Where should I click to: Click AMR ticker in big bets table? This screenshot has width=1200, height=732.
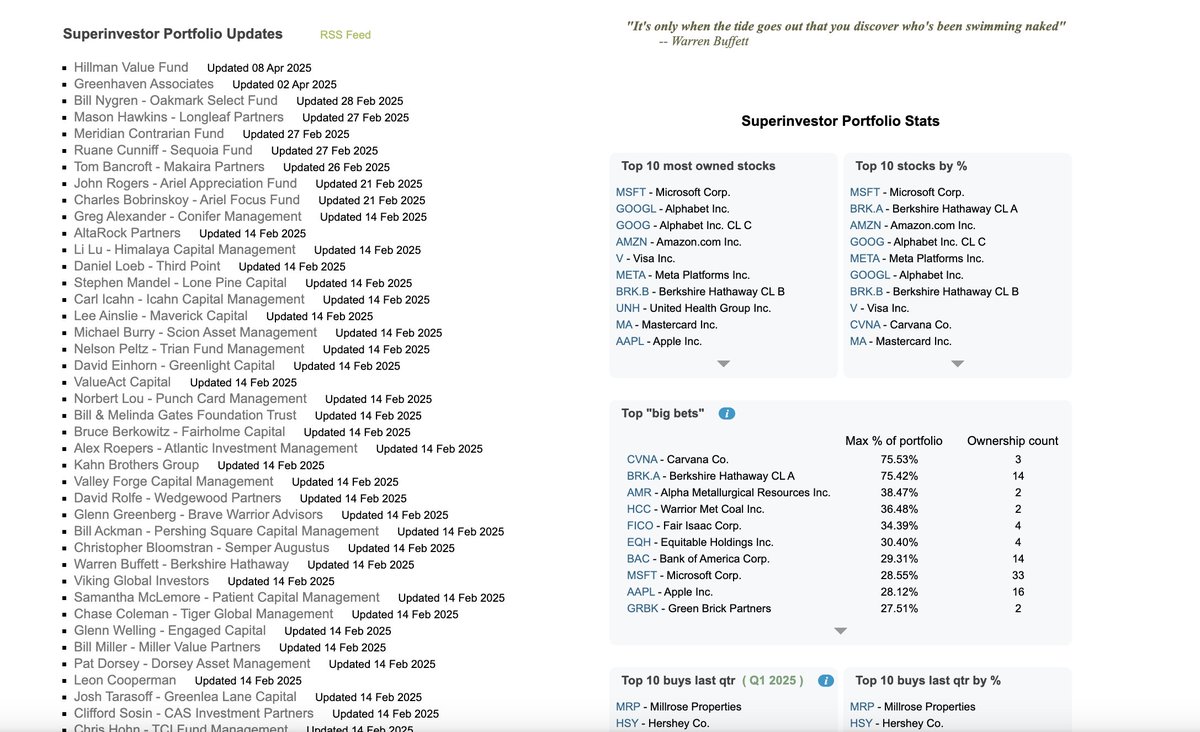pos(639,493)
